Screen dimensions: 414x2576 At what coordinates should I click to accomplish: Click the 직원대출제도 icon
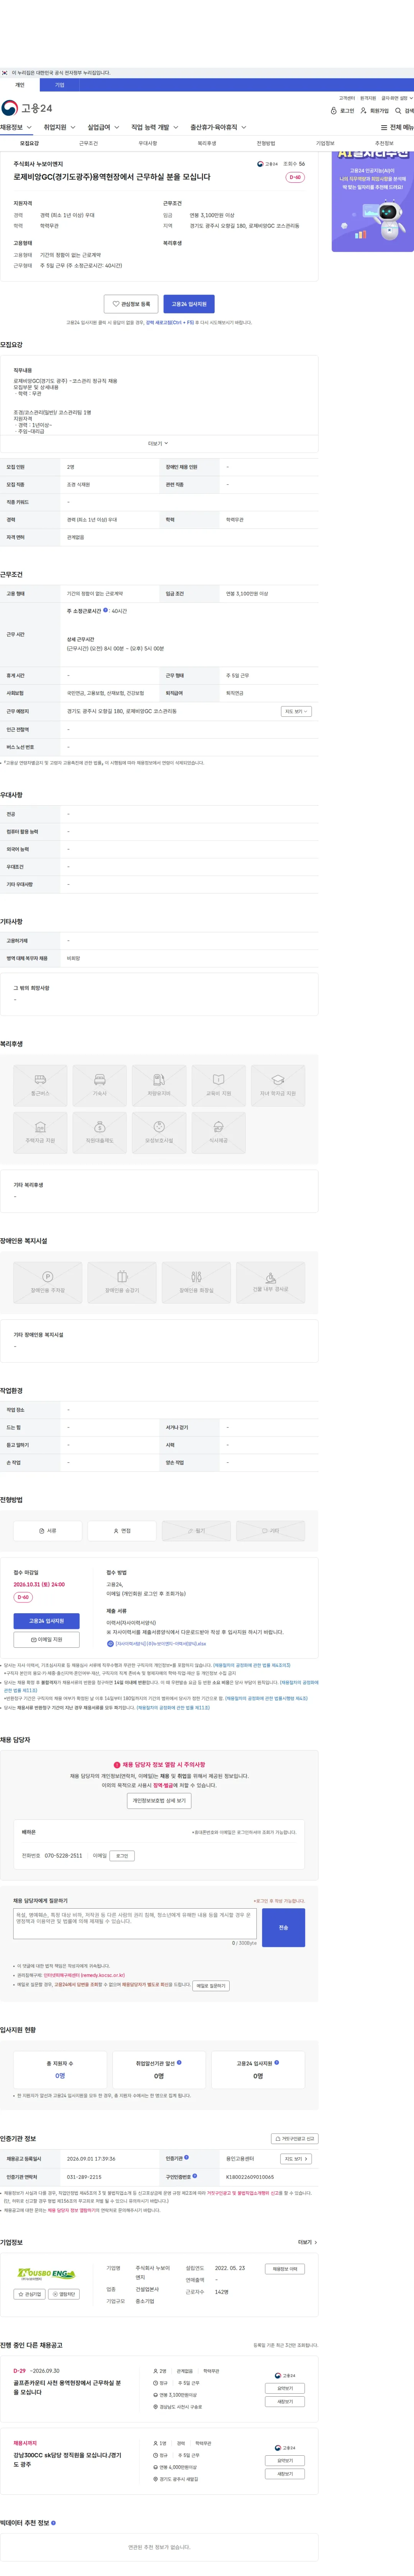pyautogui.click(x=100, y=1132)
